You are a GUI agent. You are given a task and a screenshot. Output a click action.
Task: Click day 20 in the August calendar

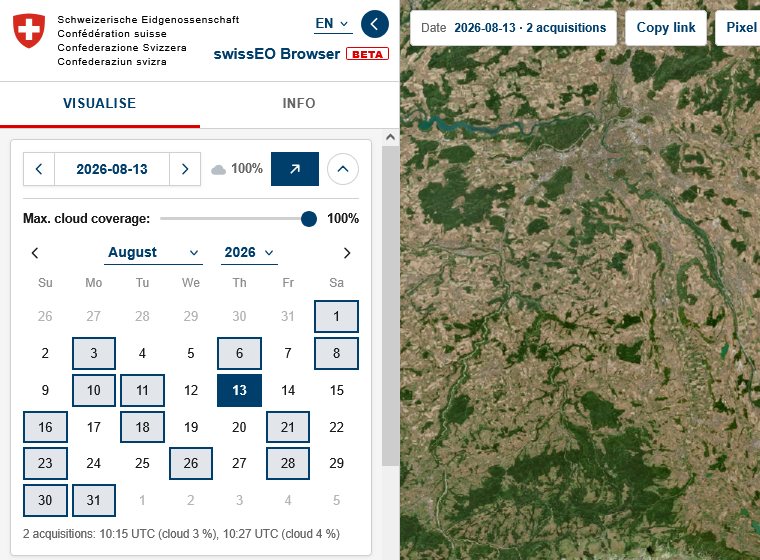pos(239,427)
